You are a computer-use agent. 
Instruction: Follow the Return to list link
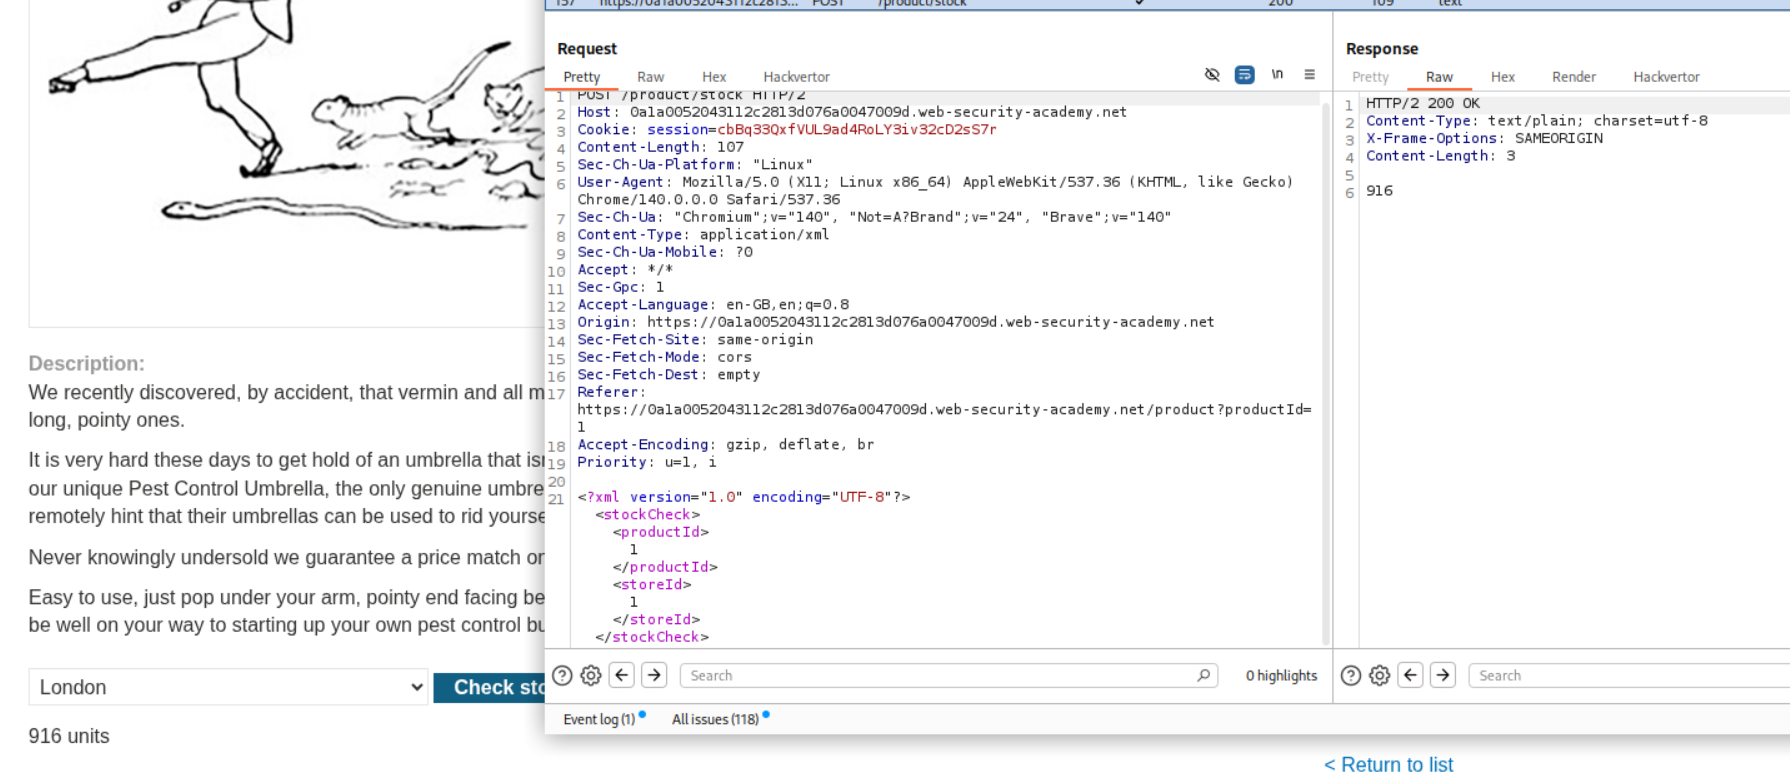click(1388, 764)
